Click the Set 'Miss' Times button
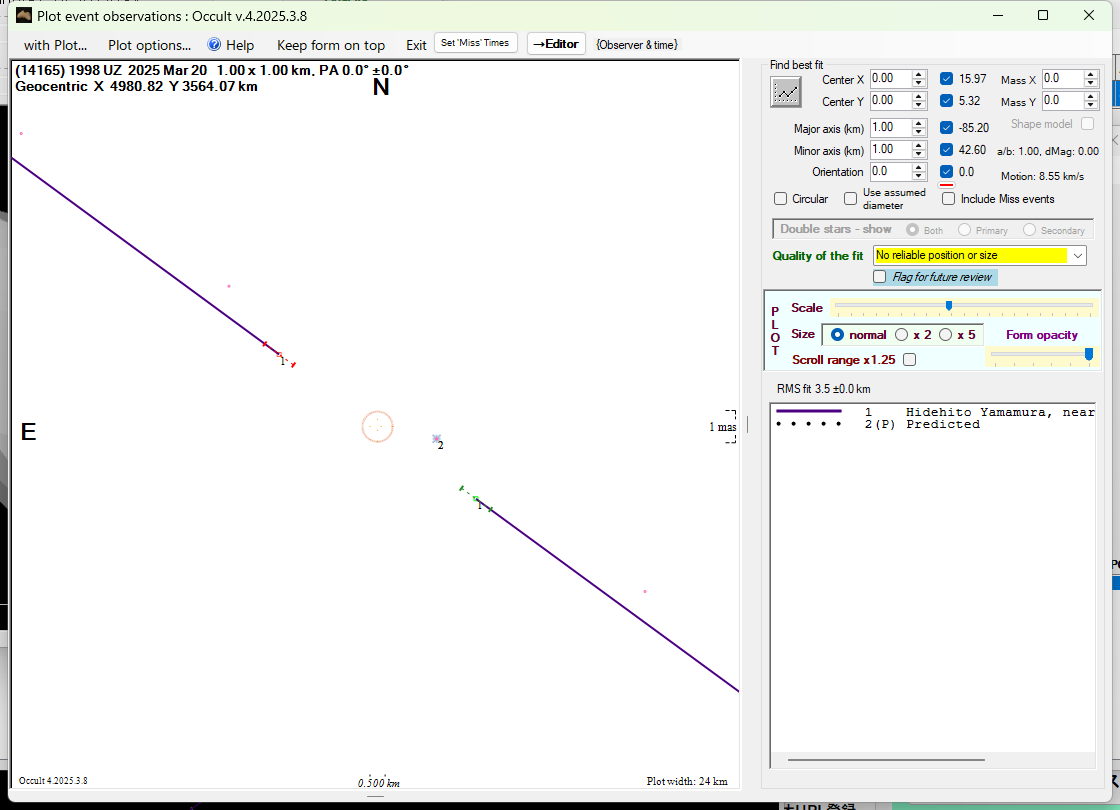The height and width of the screenshot is (810, 1120). tap(476, 43)
